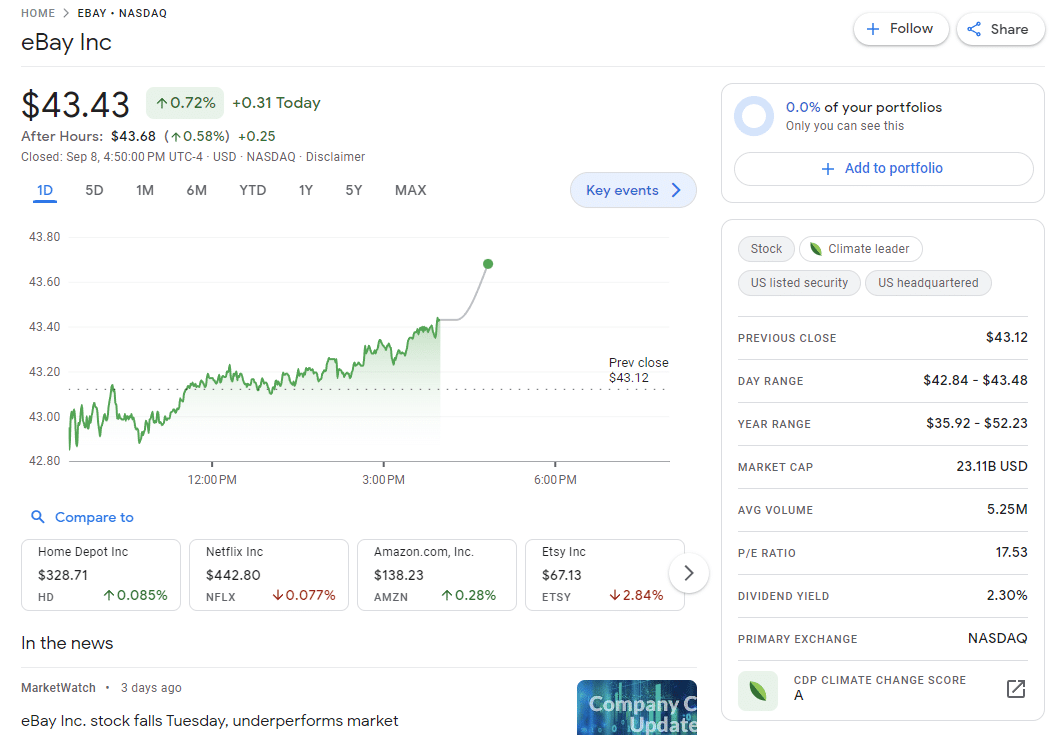Select the 1D chart range tab
1063x735 pixels.
[x=45, y=191]
